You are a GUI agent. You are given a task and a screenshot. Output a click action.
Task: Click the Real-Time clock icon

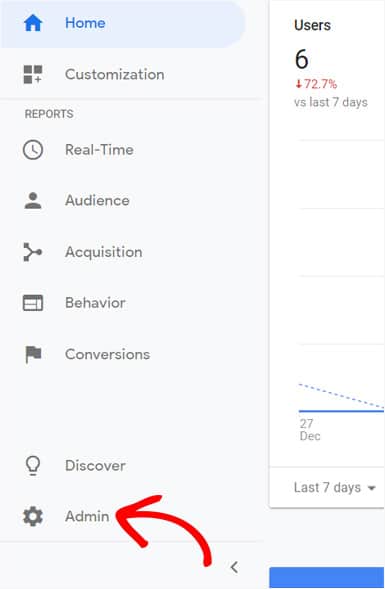tap(33, 150)
